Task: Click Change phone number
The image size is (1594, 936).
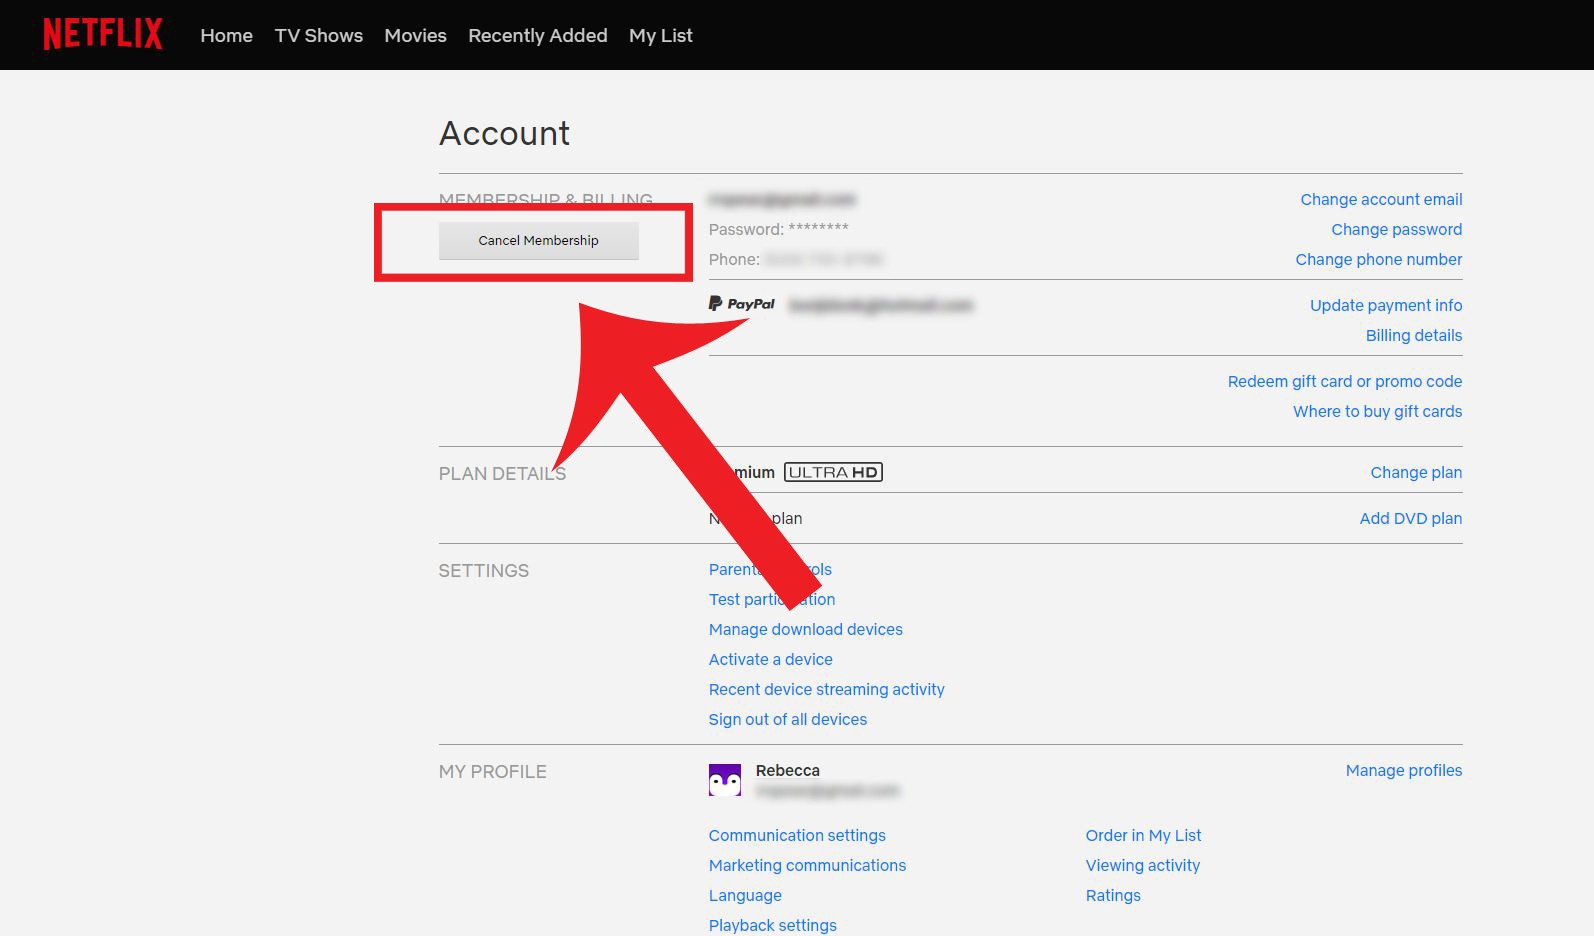Action: [1379, 260]
